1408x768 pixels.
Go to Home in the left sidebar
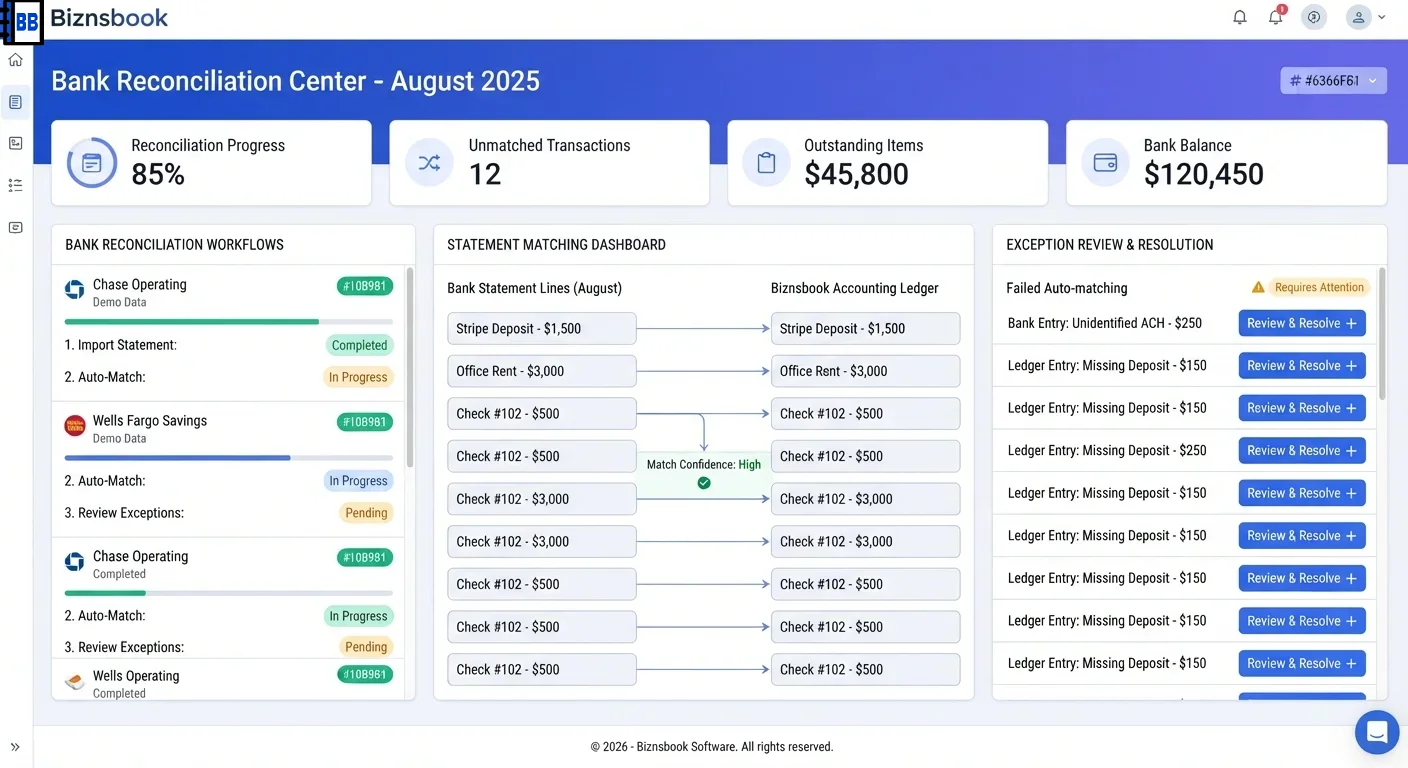pos(16,60)
